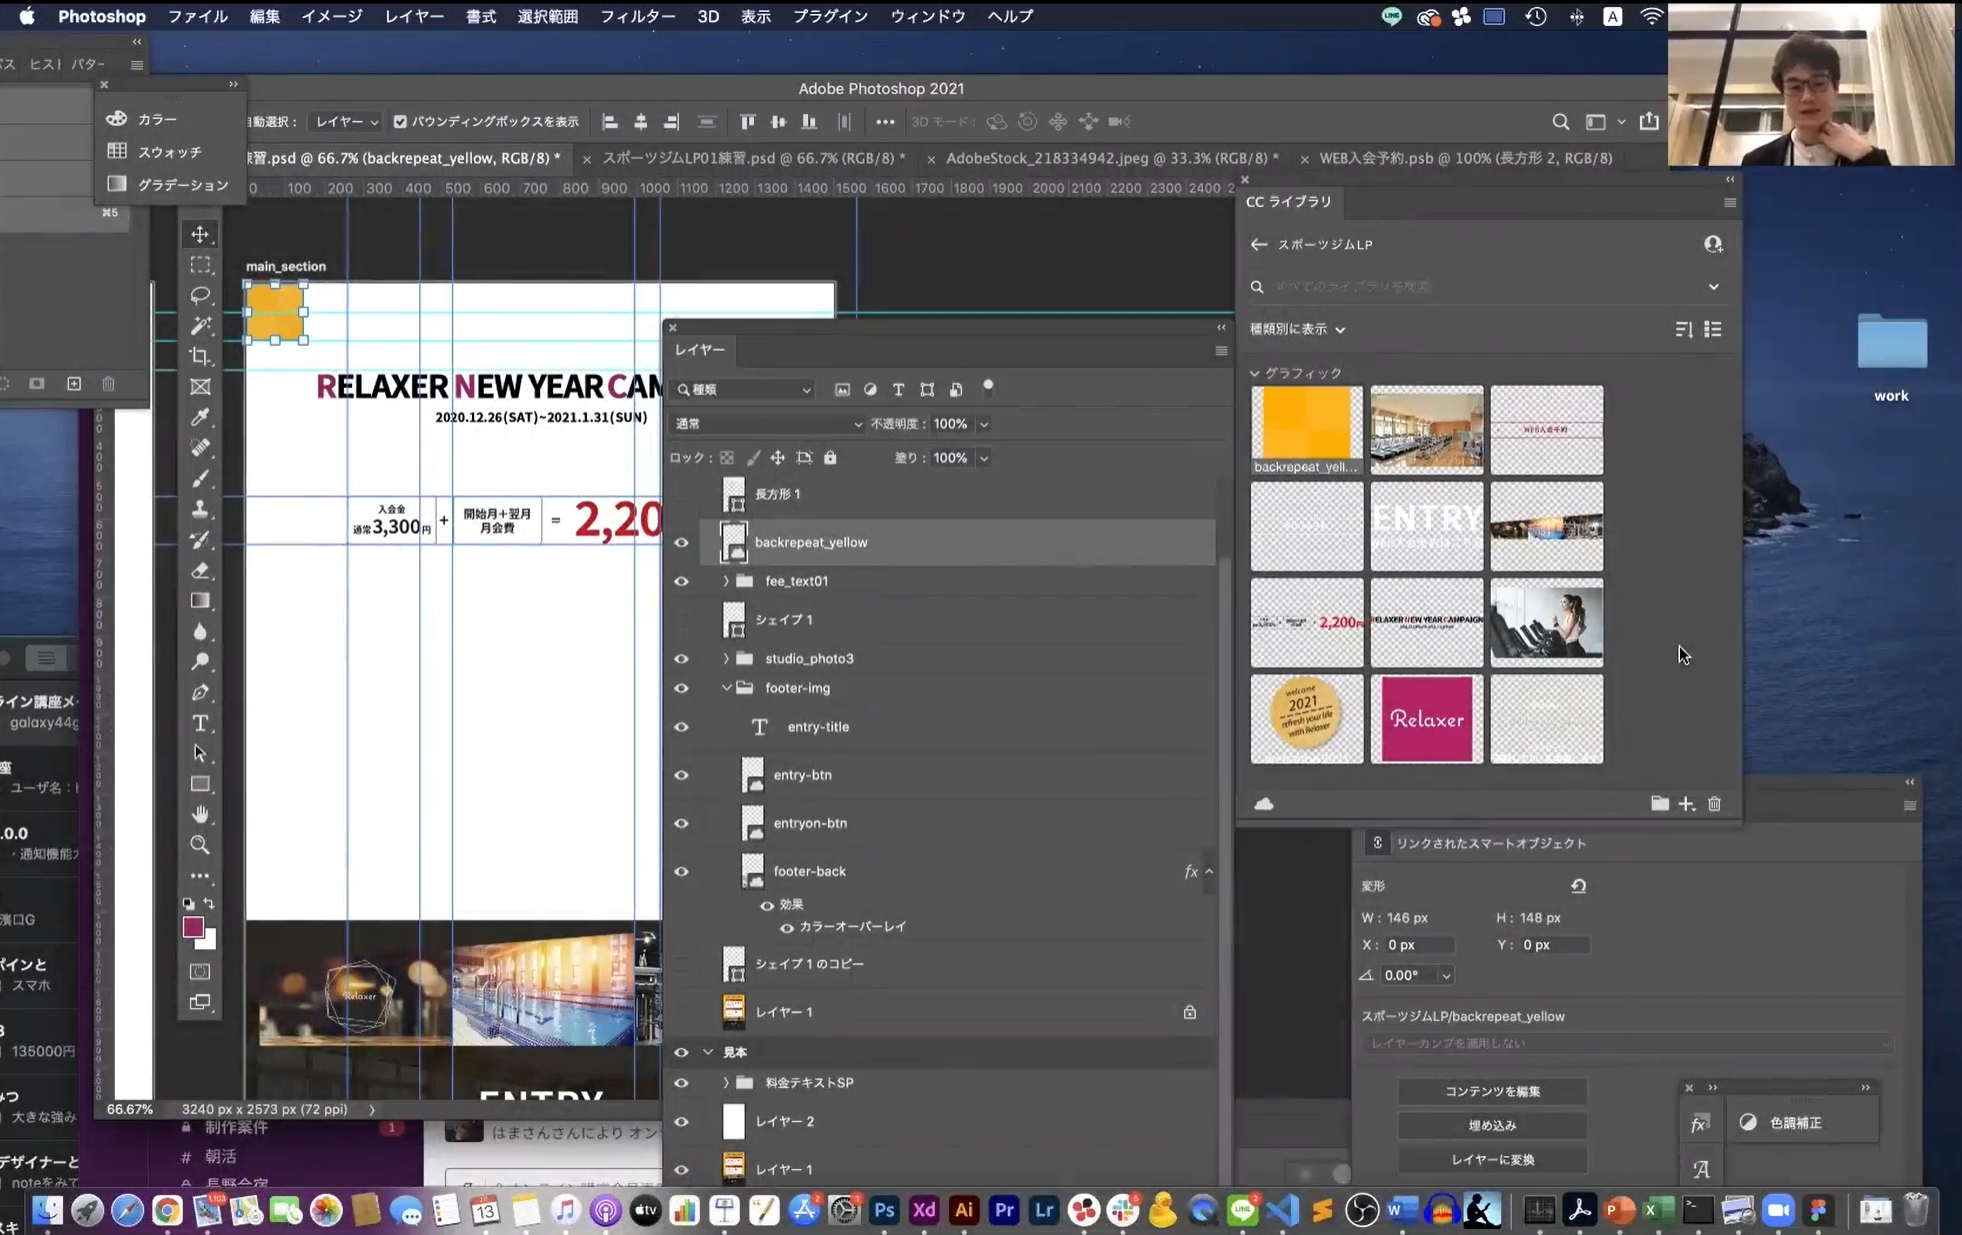Screen dimensions: 1962x1235
Task: Filter layers by adjustment layers icon
Action: (870, 390)
